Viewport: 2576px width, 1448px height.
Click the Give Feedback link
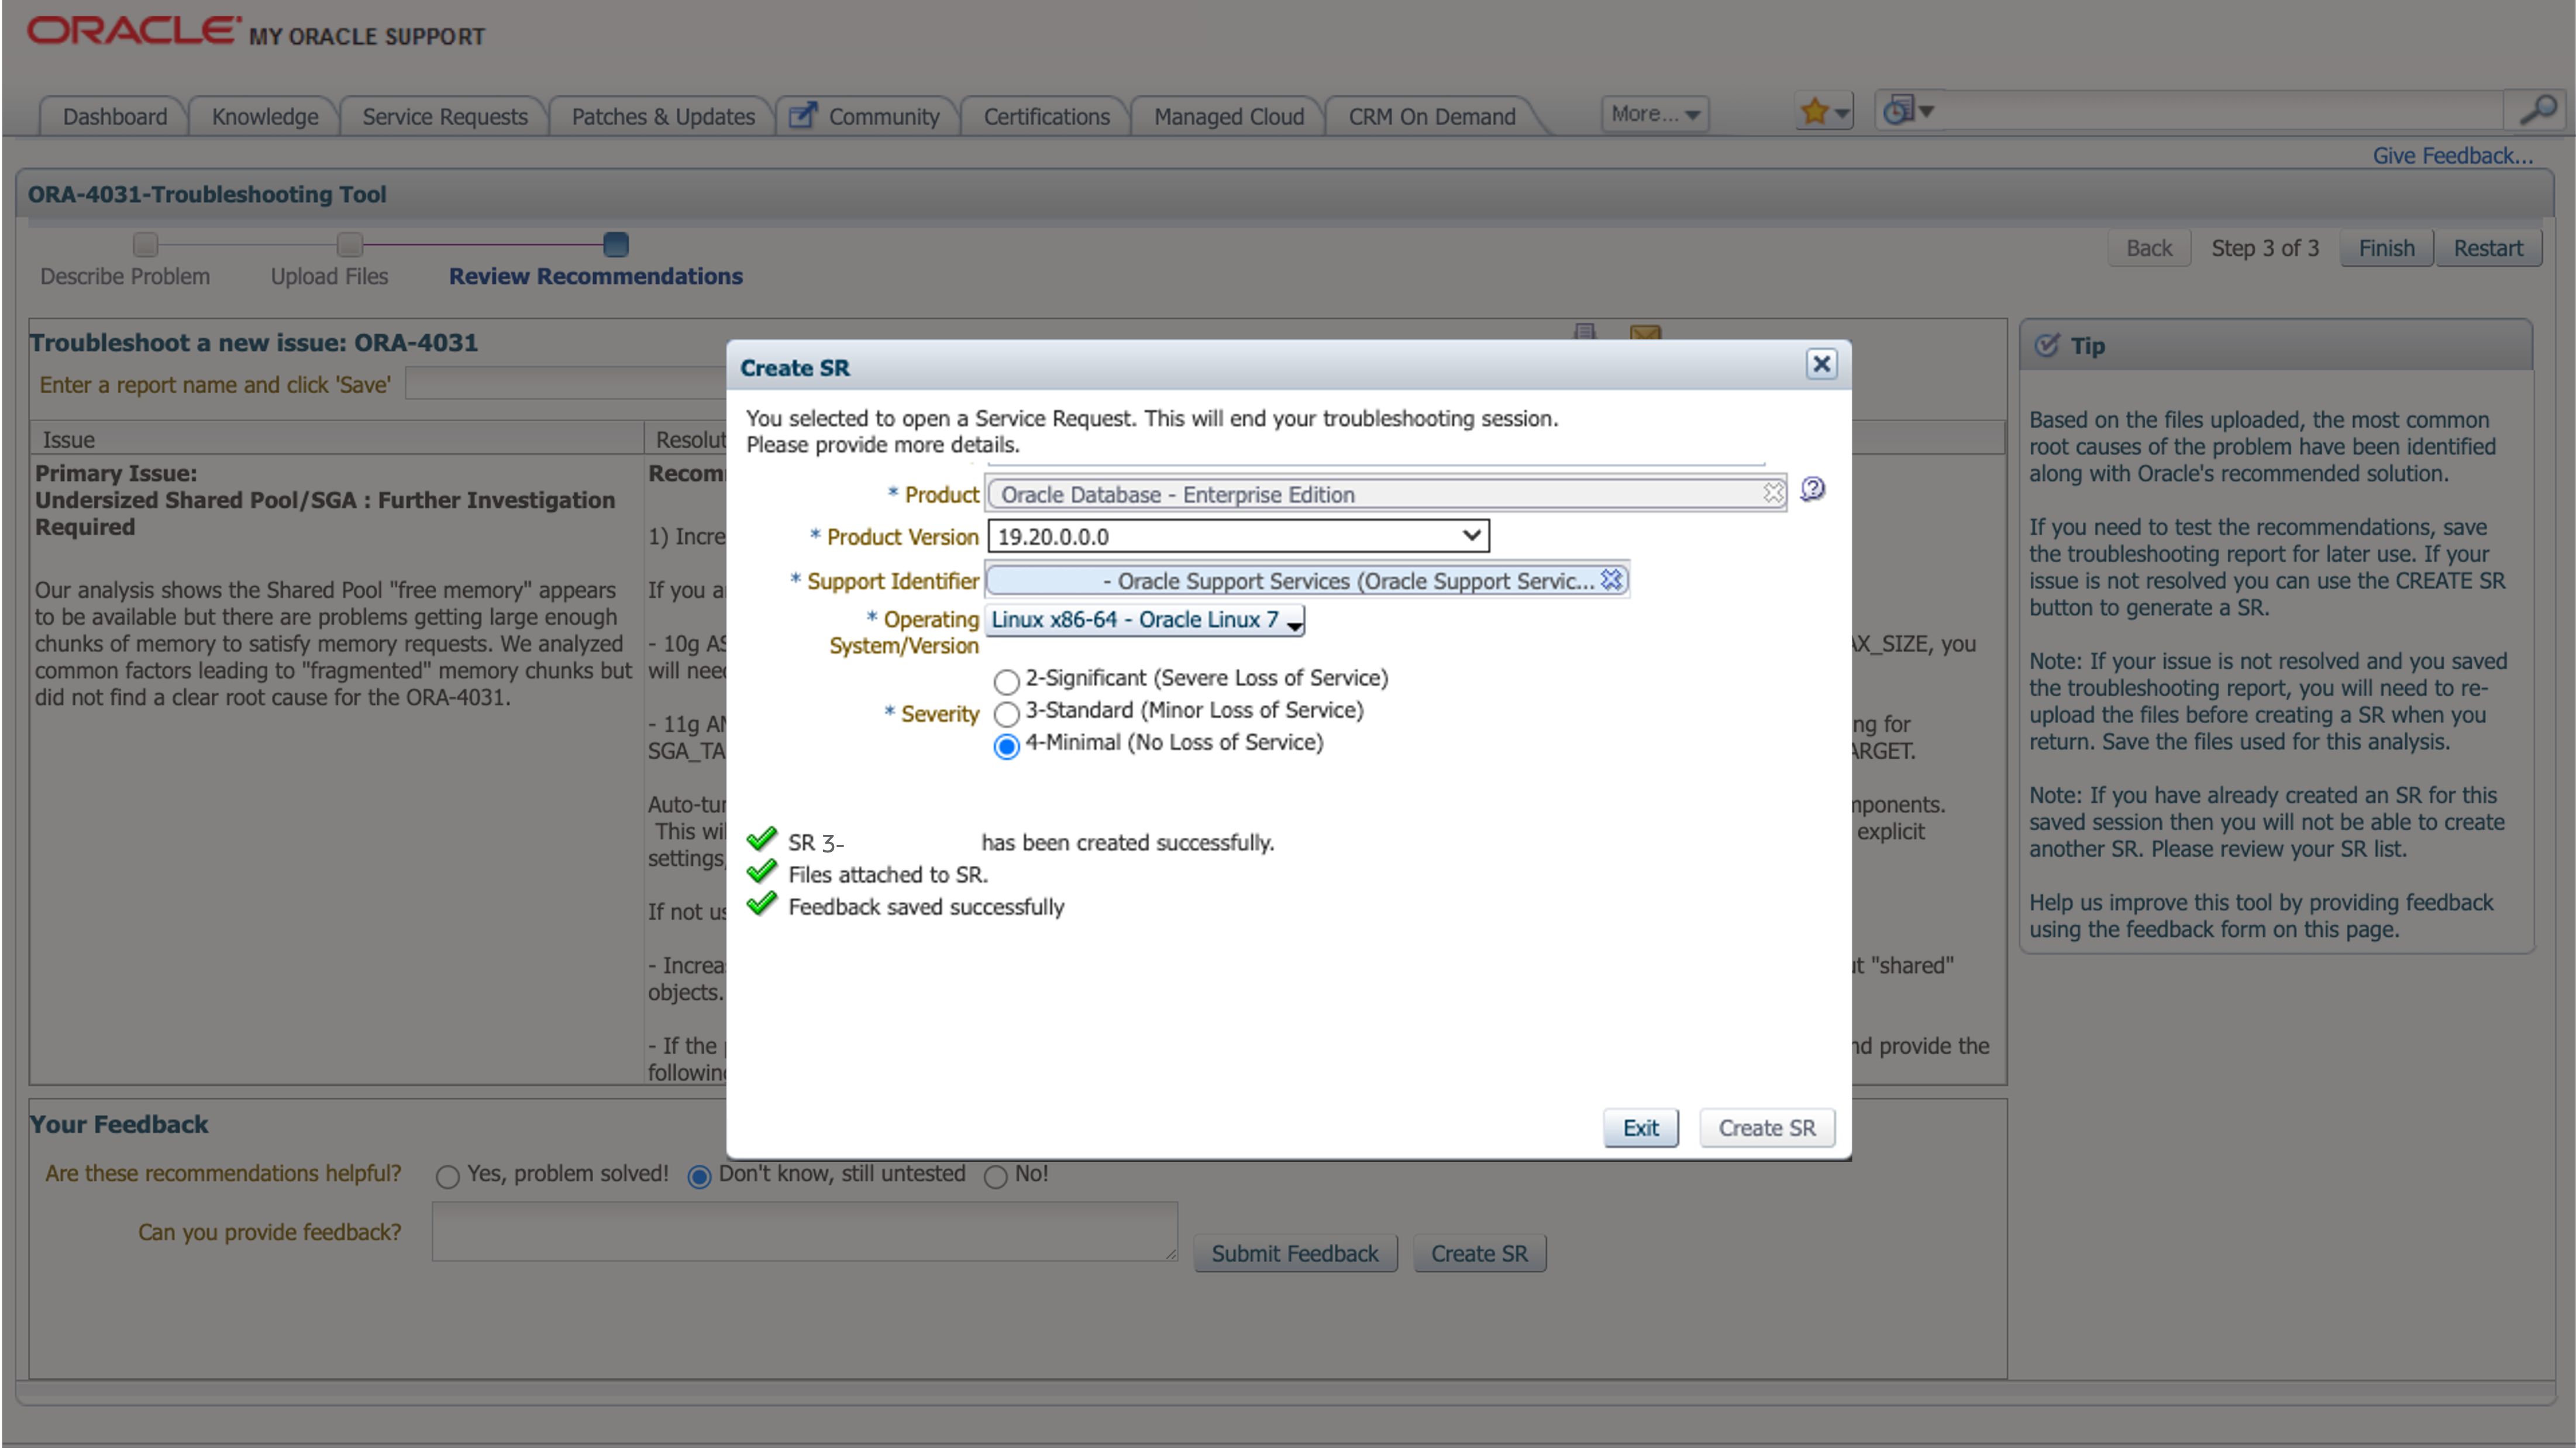click(2452, 156)
